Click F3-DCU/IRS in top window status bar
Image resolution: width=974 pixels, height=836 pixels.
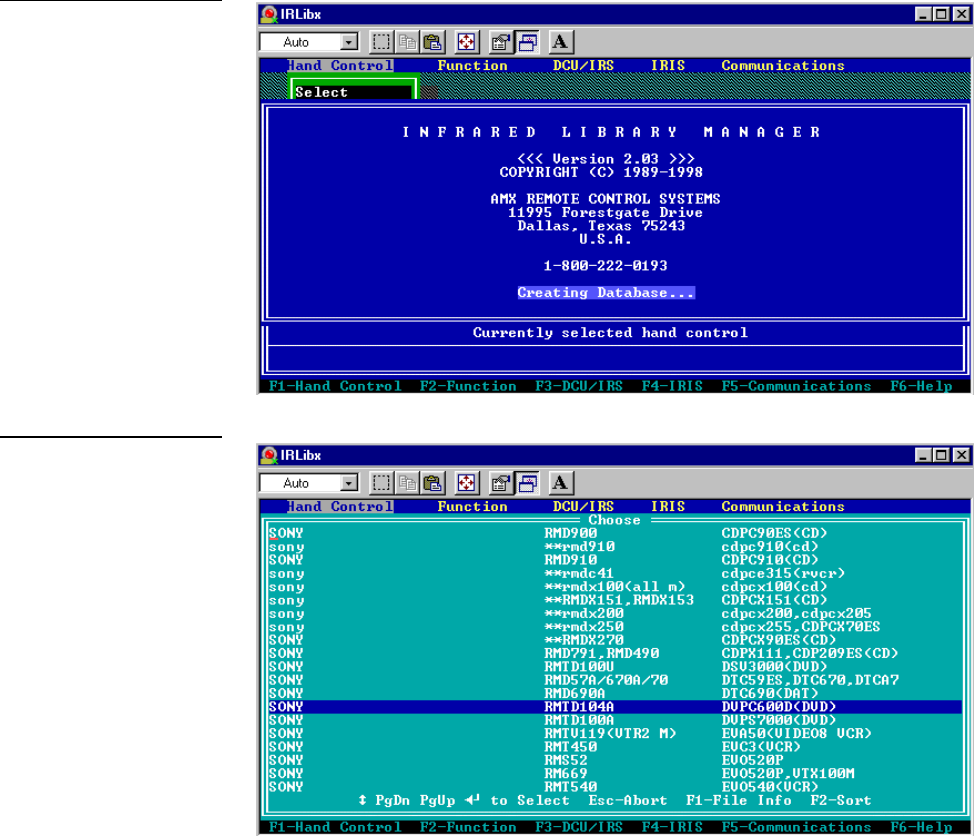click(x=579, y=386)
